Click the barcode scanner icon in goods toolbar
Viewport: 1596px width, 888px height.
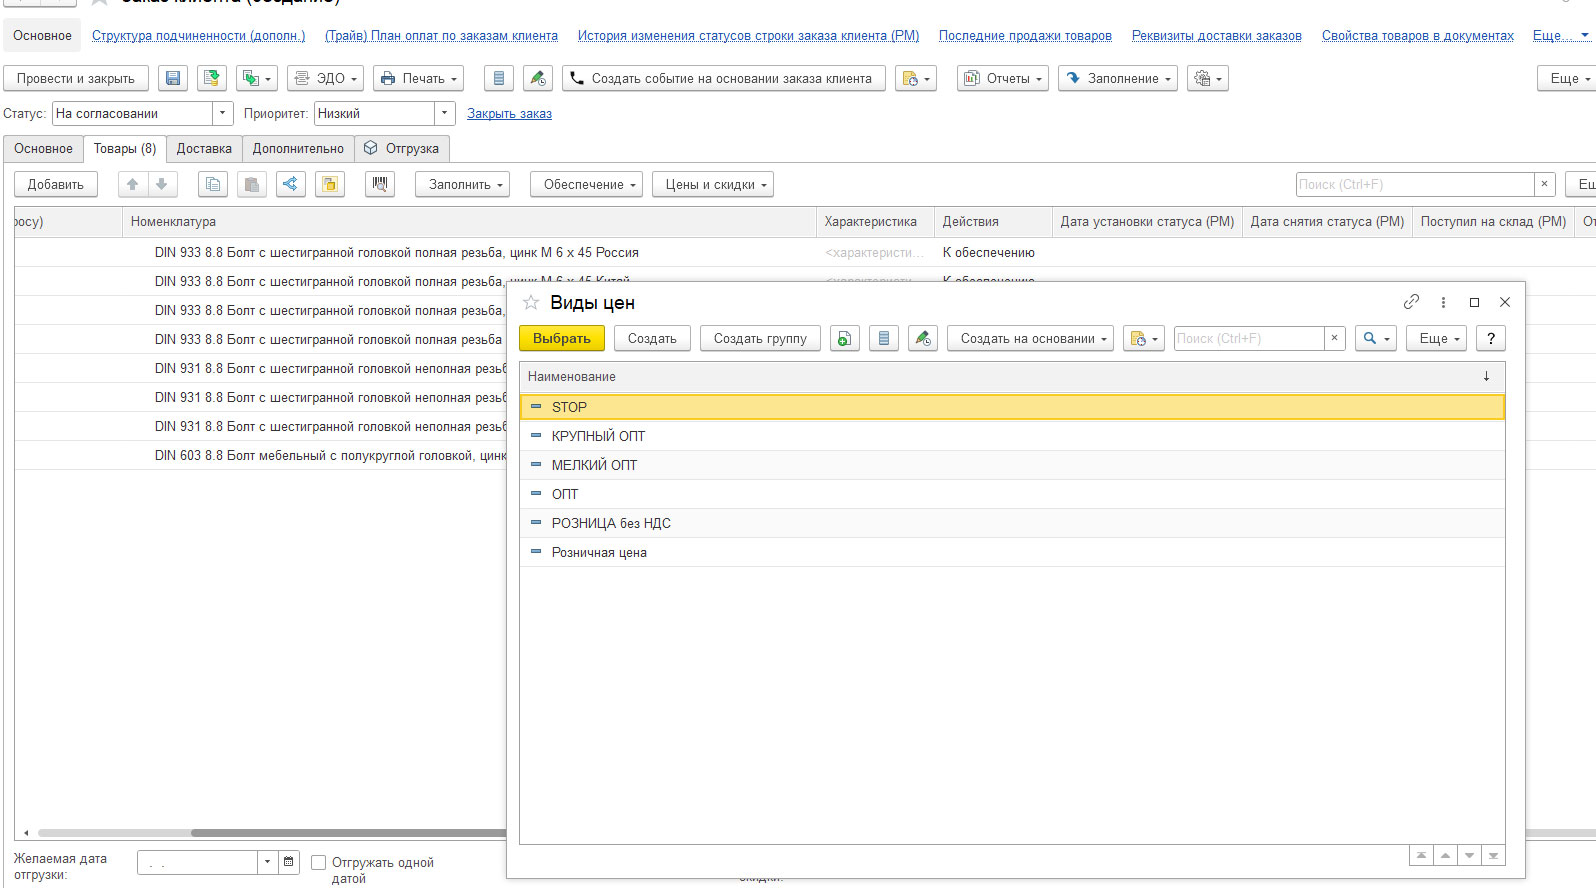(x=380, y=184)
